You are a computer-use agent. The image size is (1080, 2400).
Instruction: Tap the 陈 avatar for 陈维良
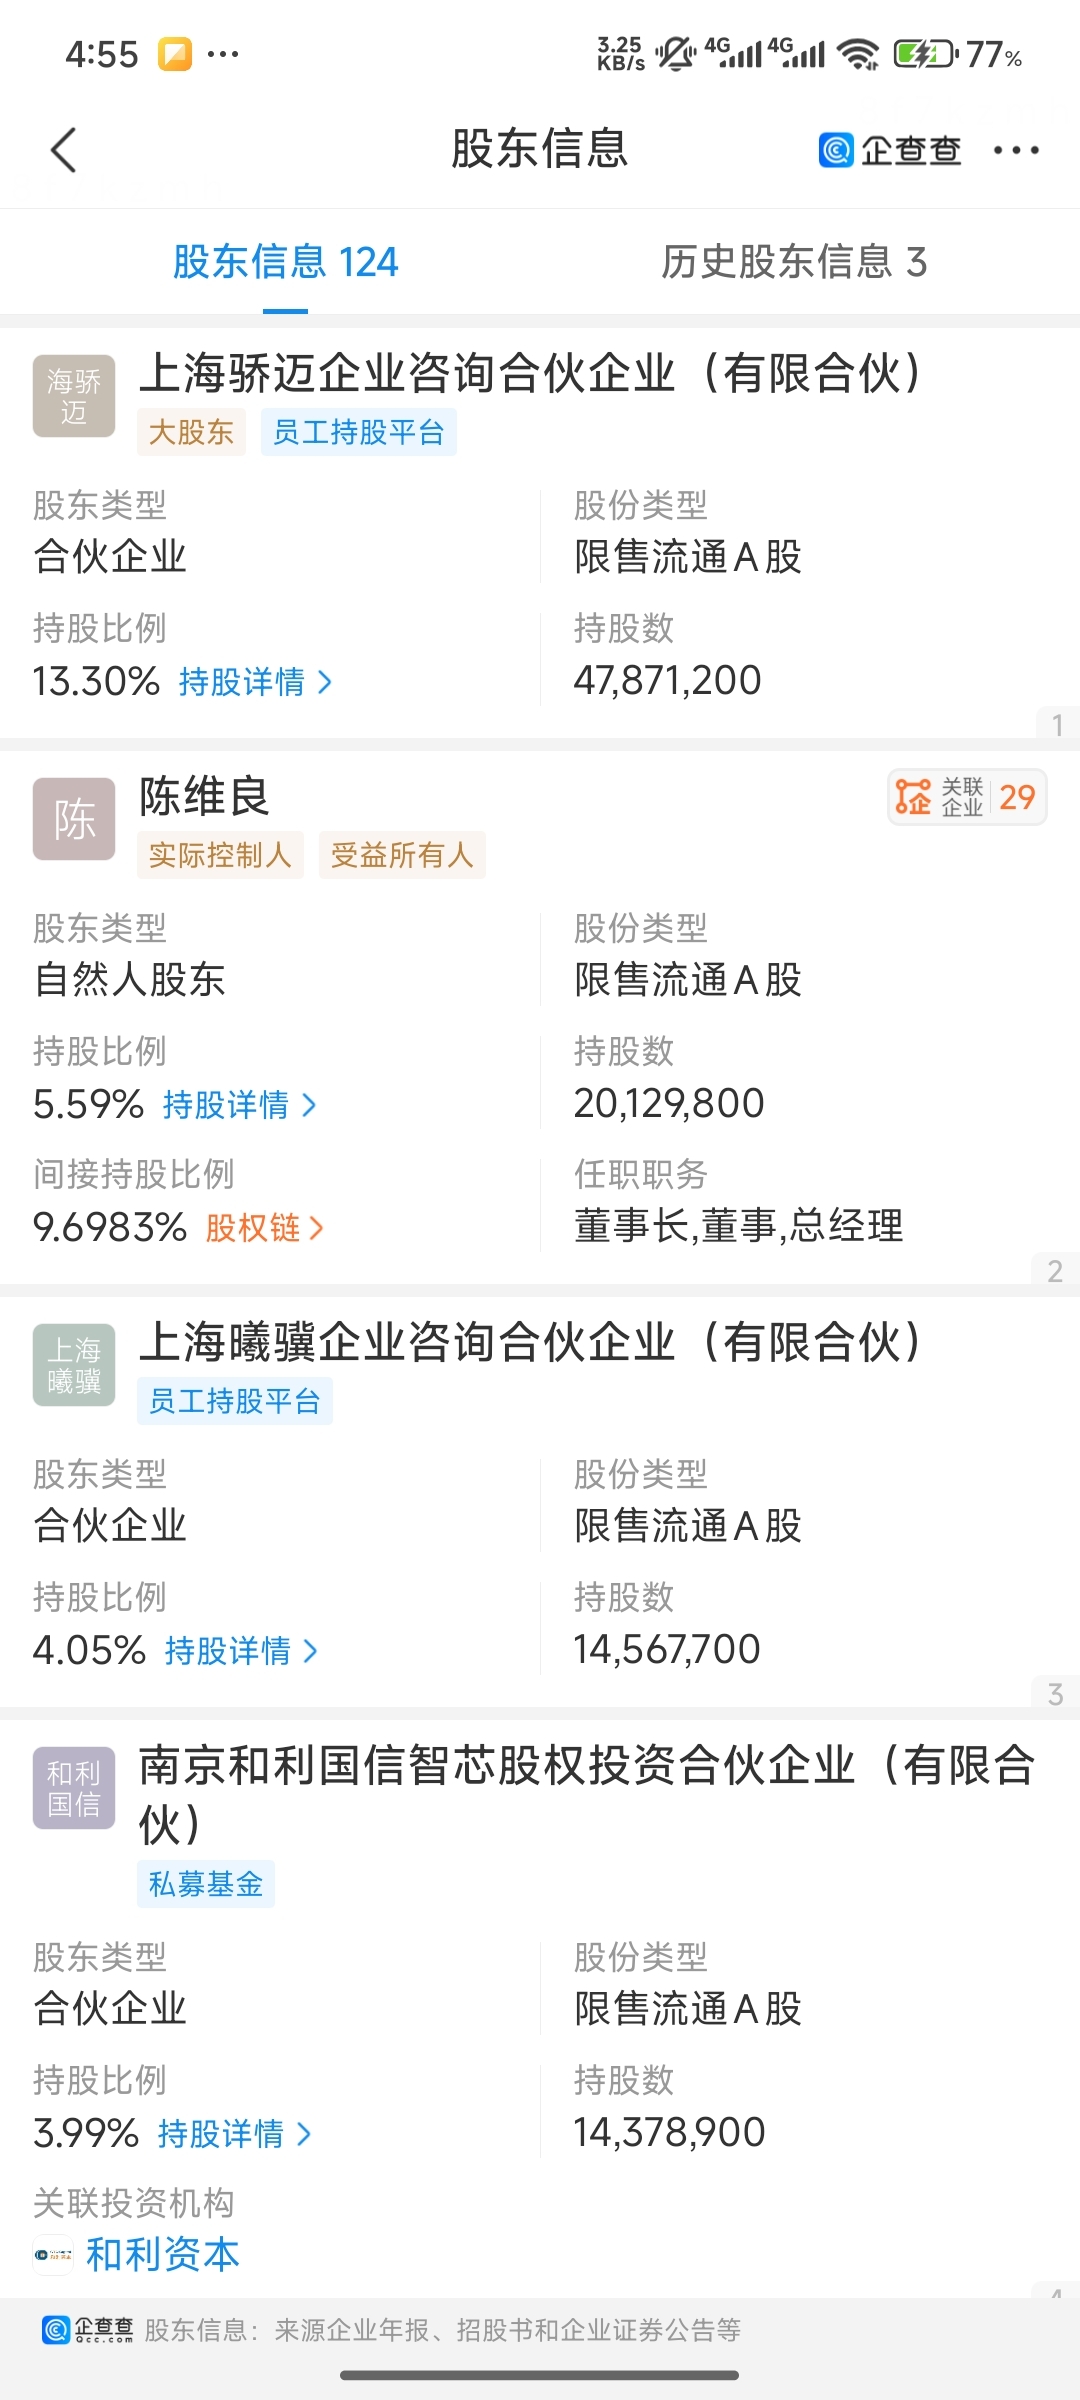pos(74,819)
